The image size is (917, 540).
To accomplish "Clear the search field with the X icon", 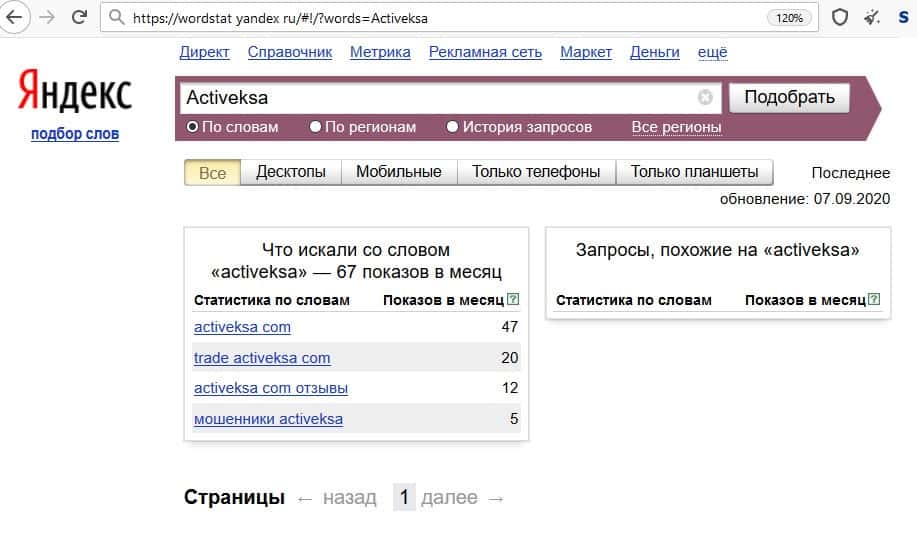I will tap(705, 98).
